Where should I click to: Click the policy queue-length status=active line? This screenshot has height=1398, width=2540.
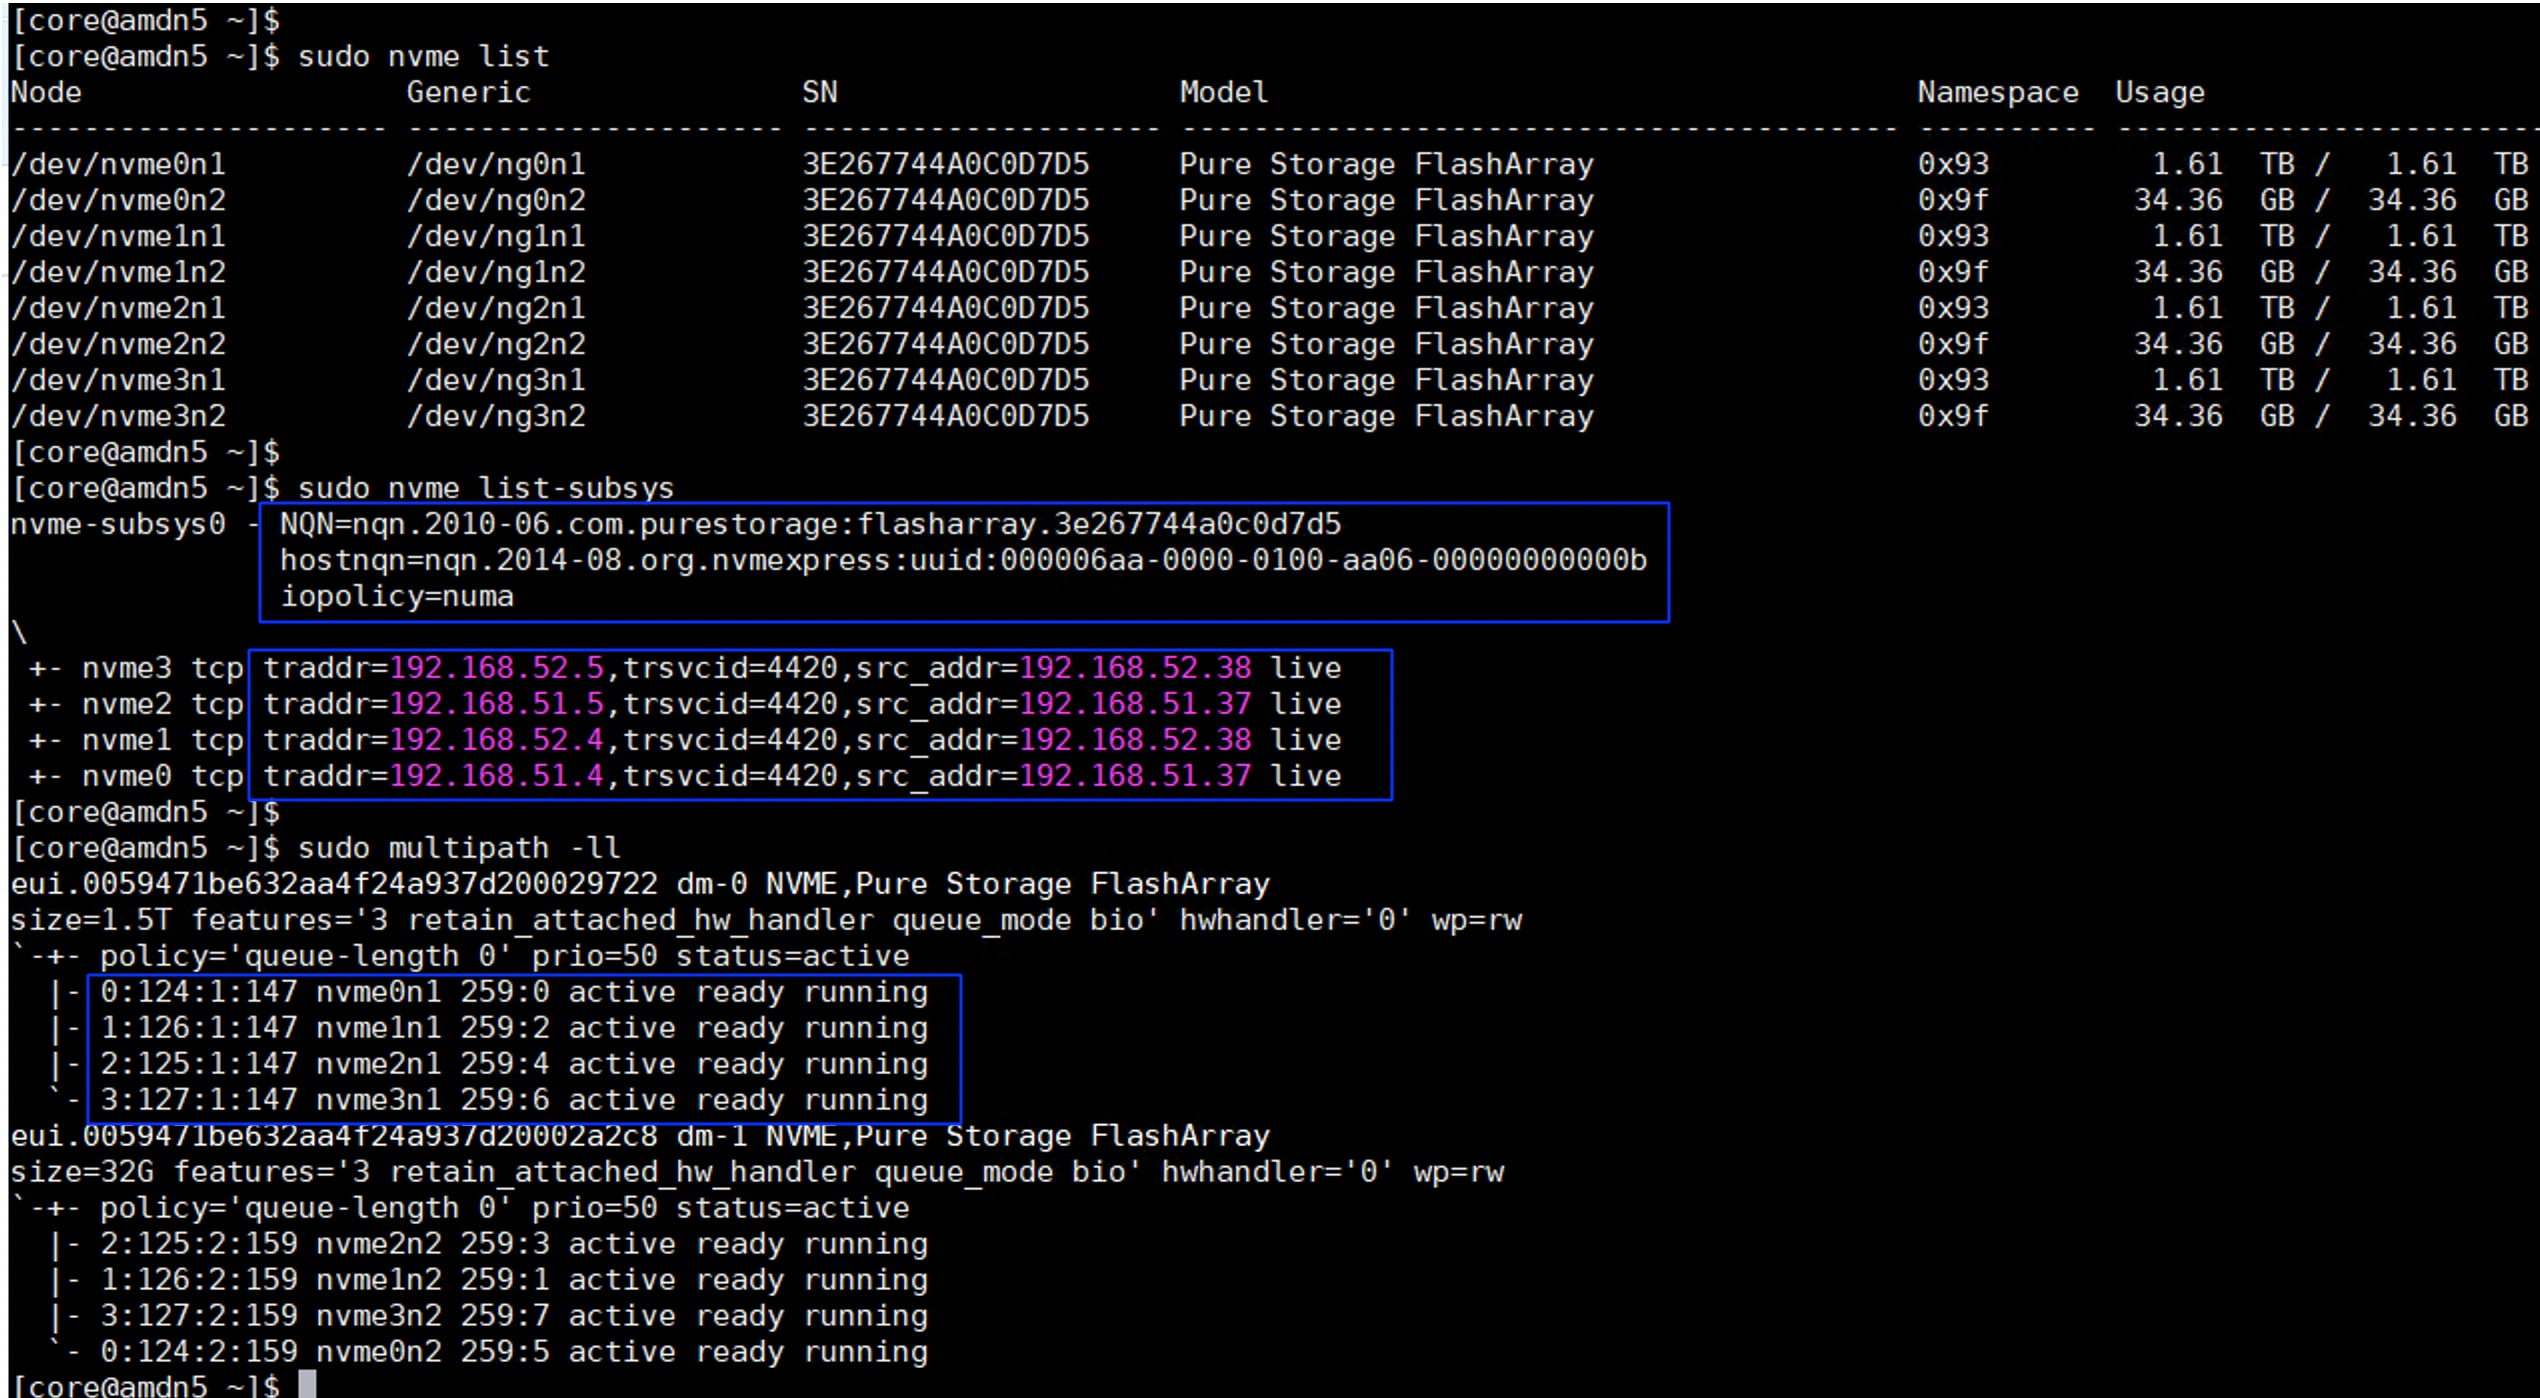coord(460,955)
